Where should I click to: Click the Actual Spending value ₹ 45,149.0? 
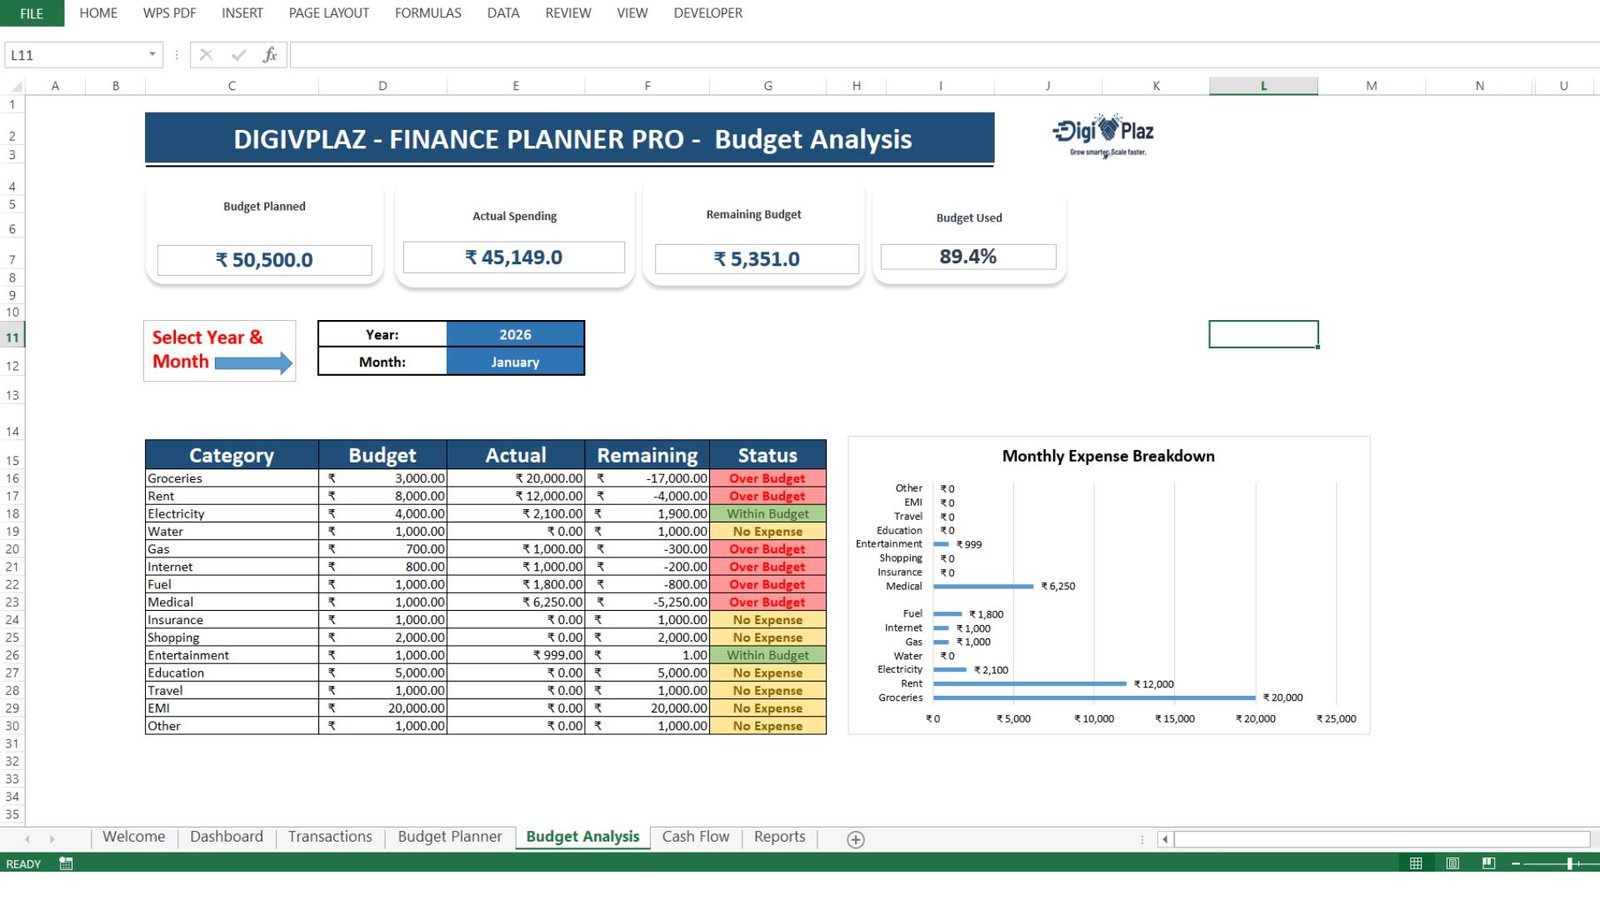tap(514, 257)
